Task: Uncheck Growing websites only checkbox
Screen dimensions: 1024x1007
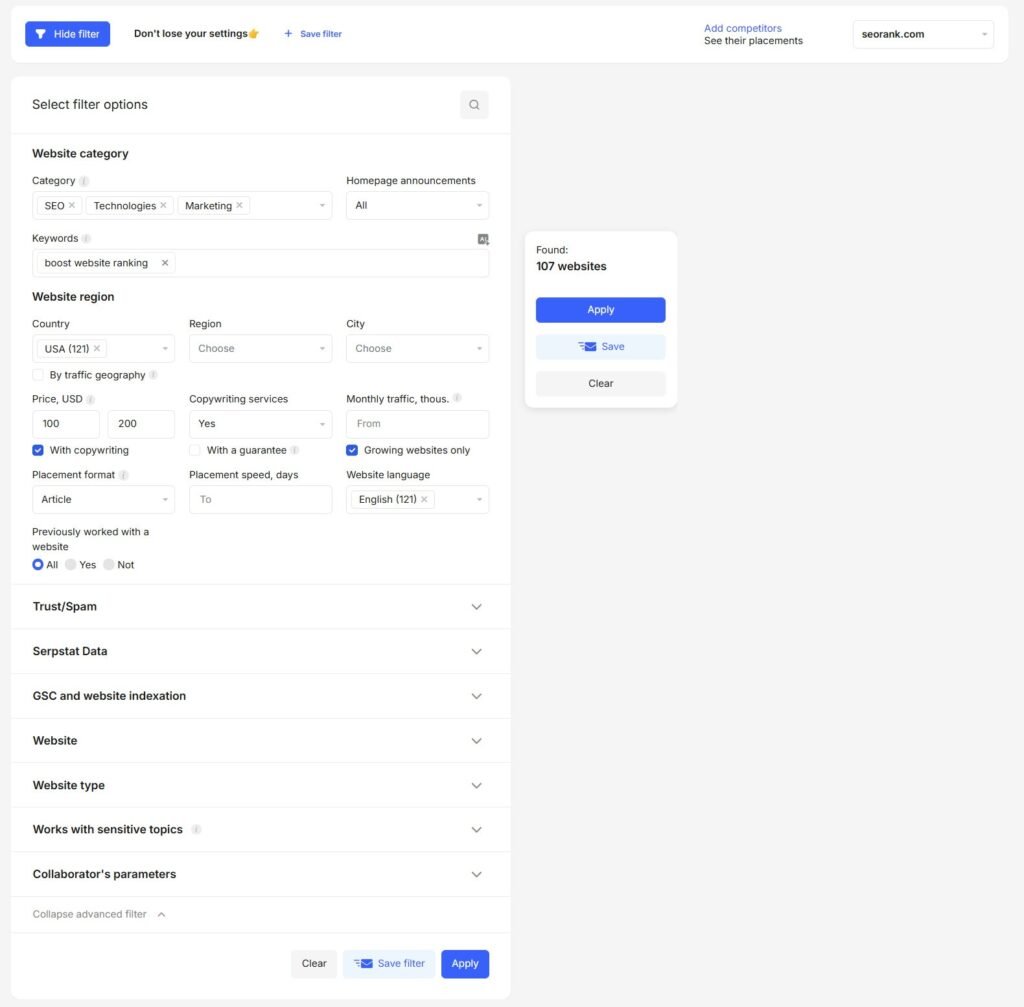Action: pyautogui.click(x=352, y=450)
